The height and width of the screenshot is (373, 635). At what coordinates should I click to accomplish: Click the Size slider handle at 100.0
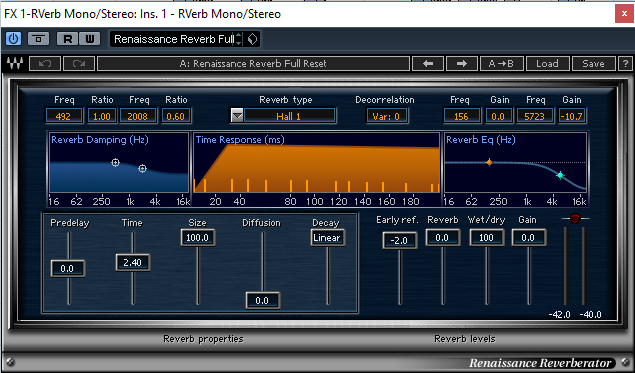click(x=198, y=237)
